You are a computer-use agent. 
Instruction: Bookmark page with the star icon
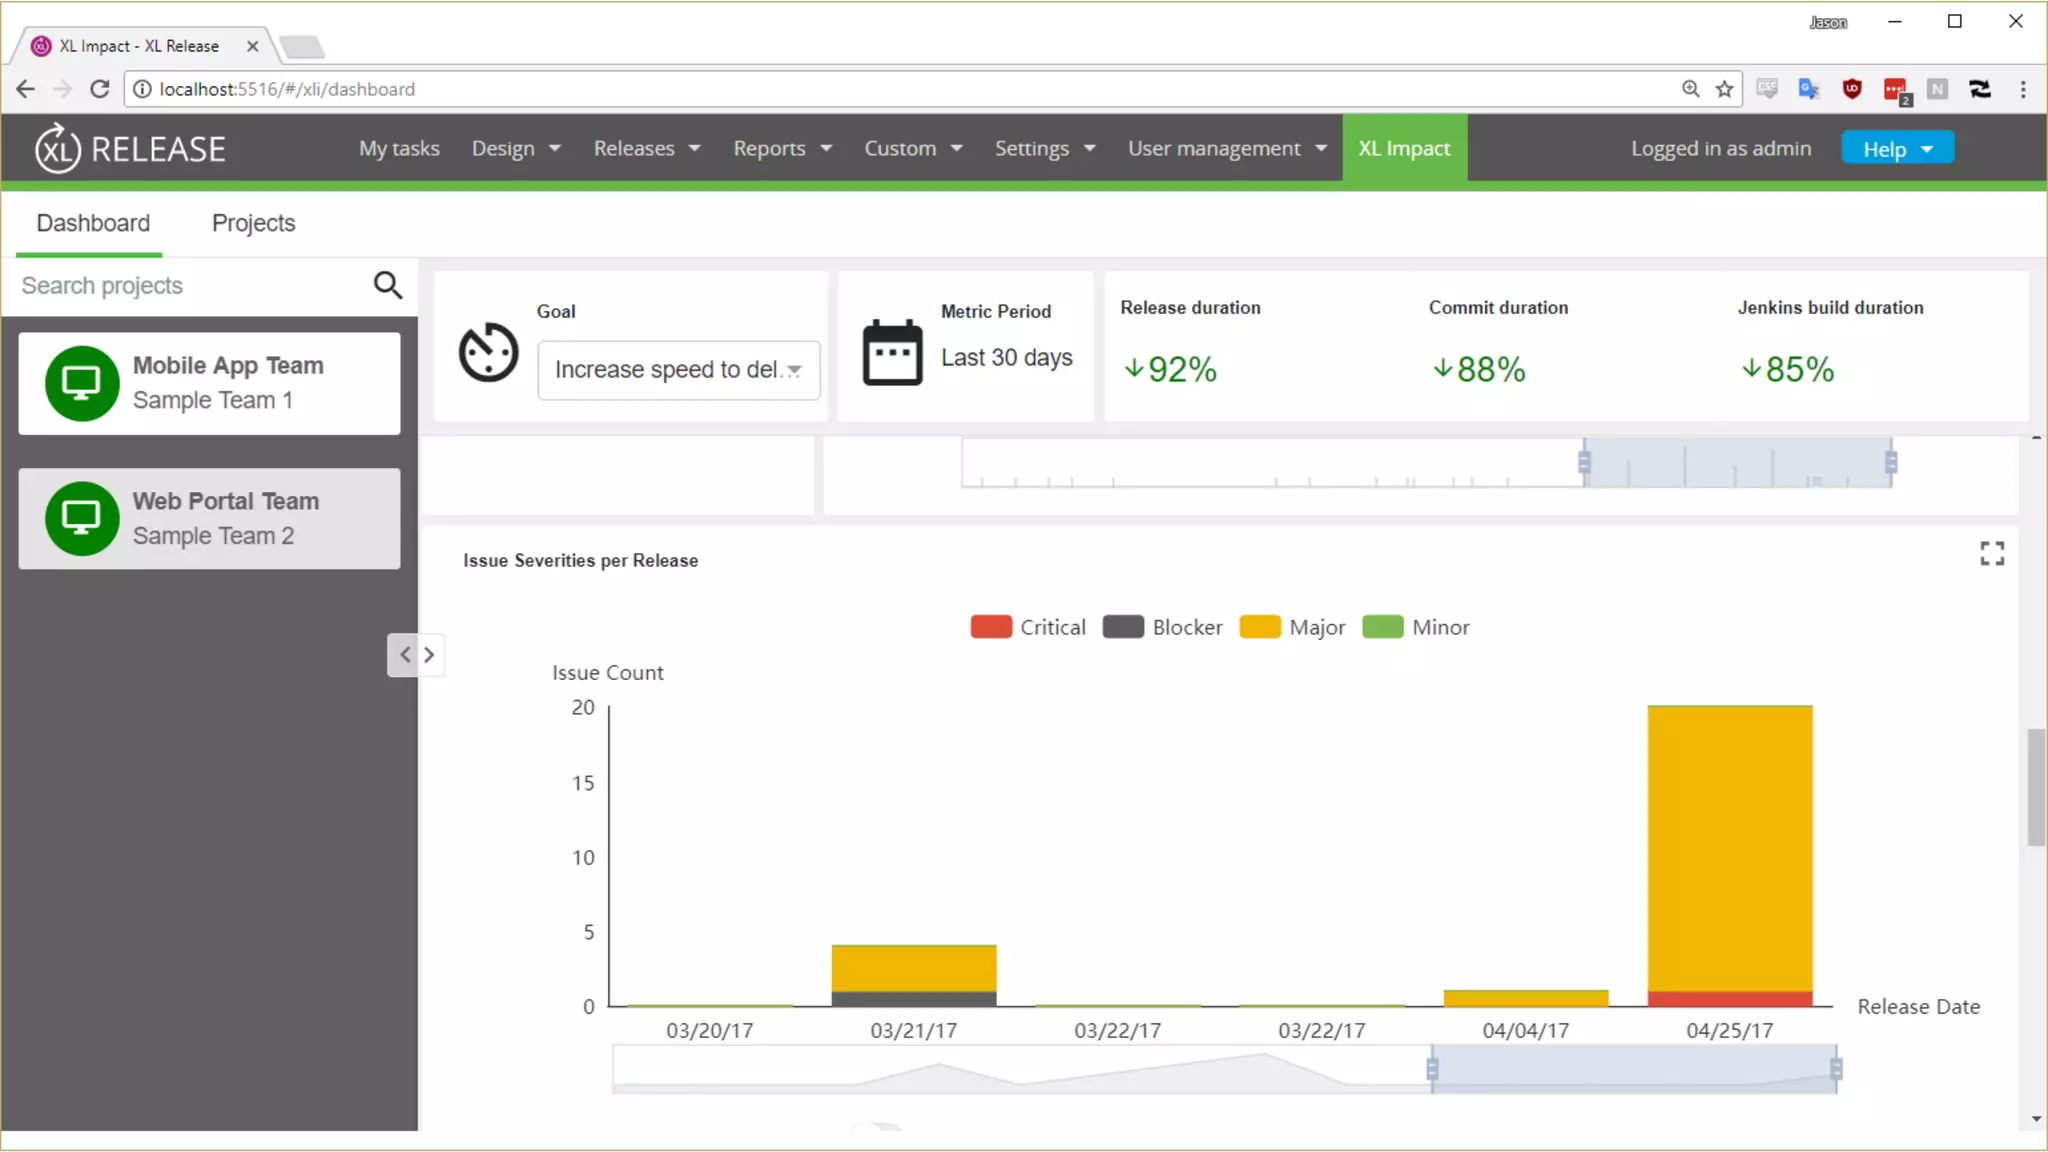(1724, 89)
